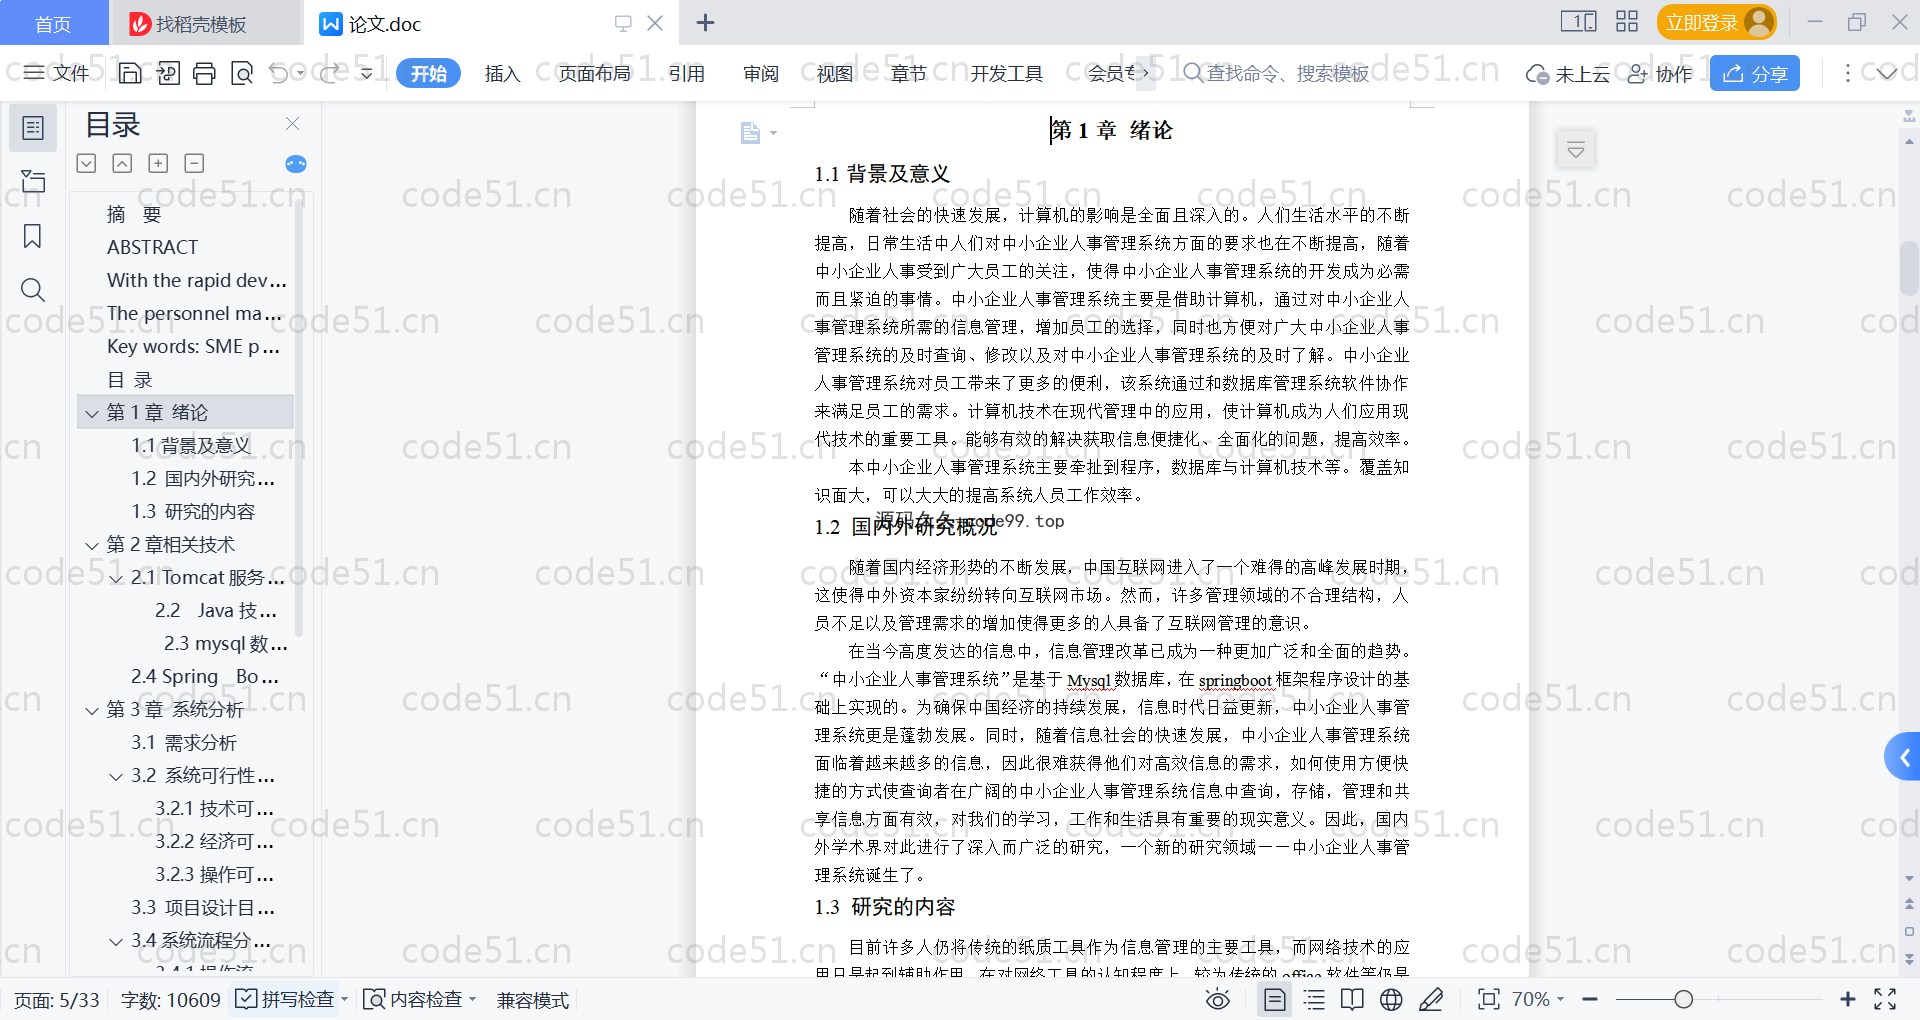Click the zoom in plus button
Screen dimensions: 1920x1020
[1848, 999]
